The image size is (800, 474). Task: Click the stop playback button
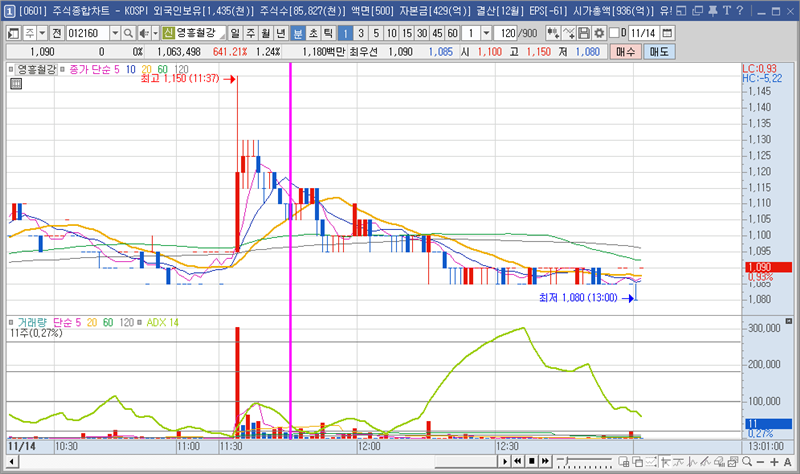point(532,461)
